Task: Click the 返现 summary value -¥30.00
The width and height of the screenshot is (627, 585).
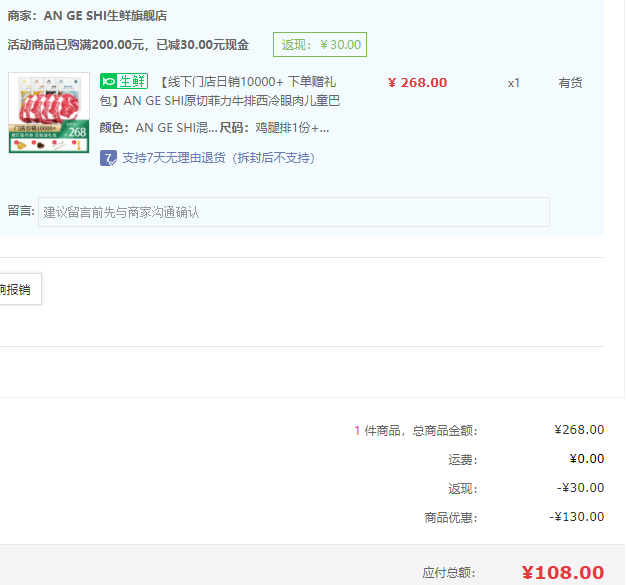Action: (x=580, y=488)
